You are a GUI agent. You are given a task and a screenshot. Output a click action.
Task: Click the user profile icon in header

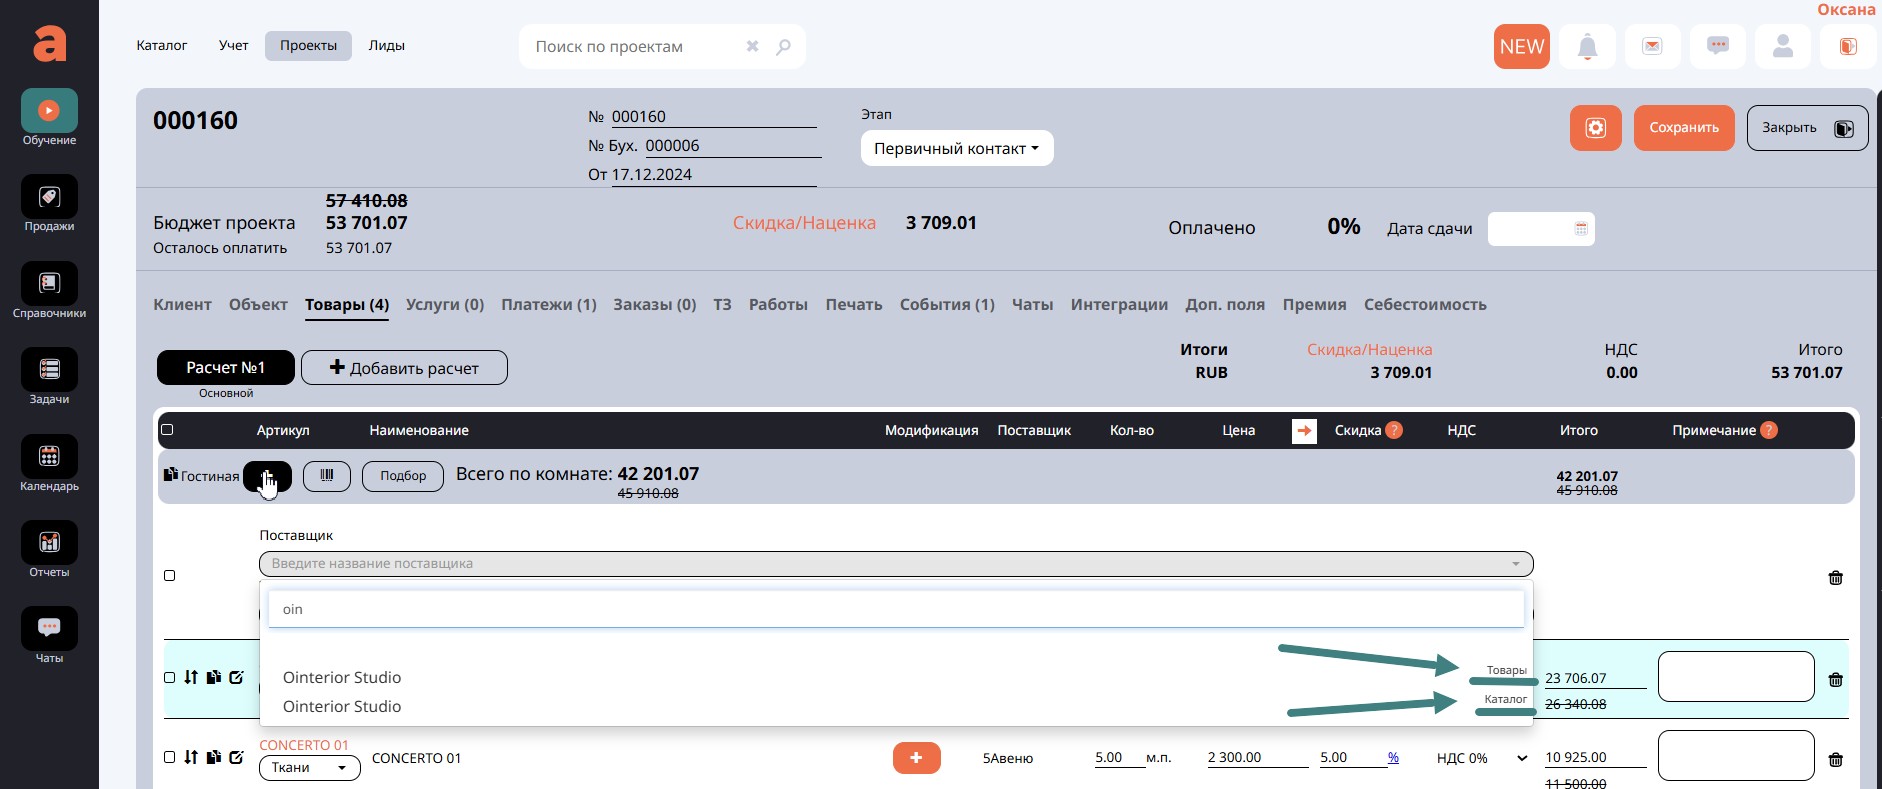(x=1782, y=47)
